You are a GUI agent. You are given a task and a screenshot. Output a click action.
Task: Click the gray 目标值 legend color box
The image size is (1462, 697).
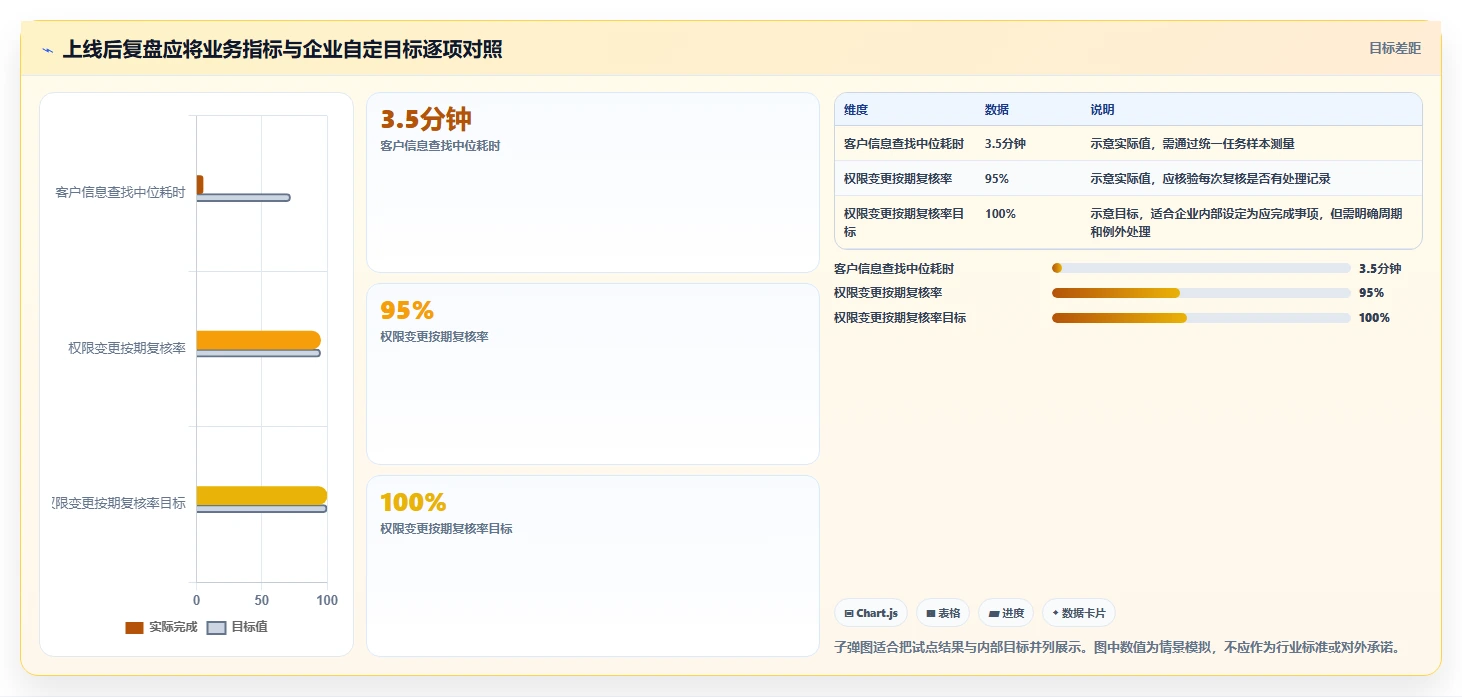(216, 627)
